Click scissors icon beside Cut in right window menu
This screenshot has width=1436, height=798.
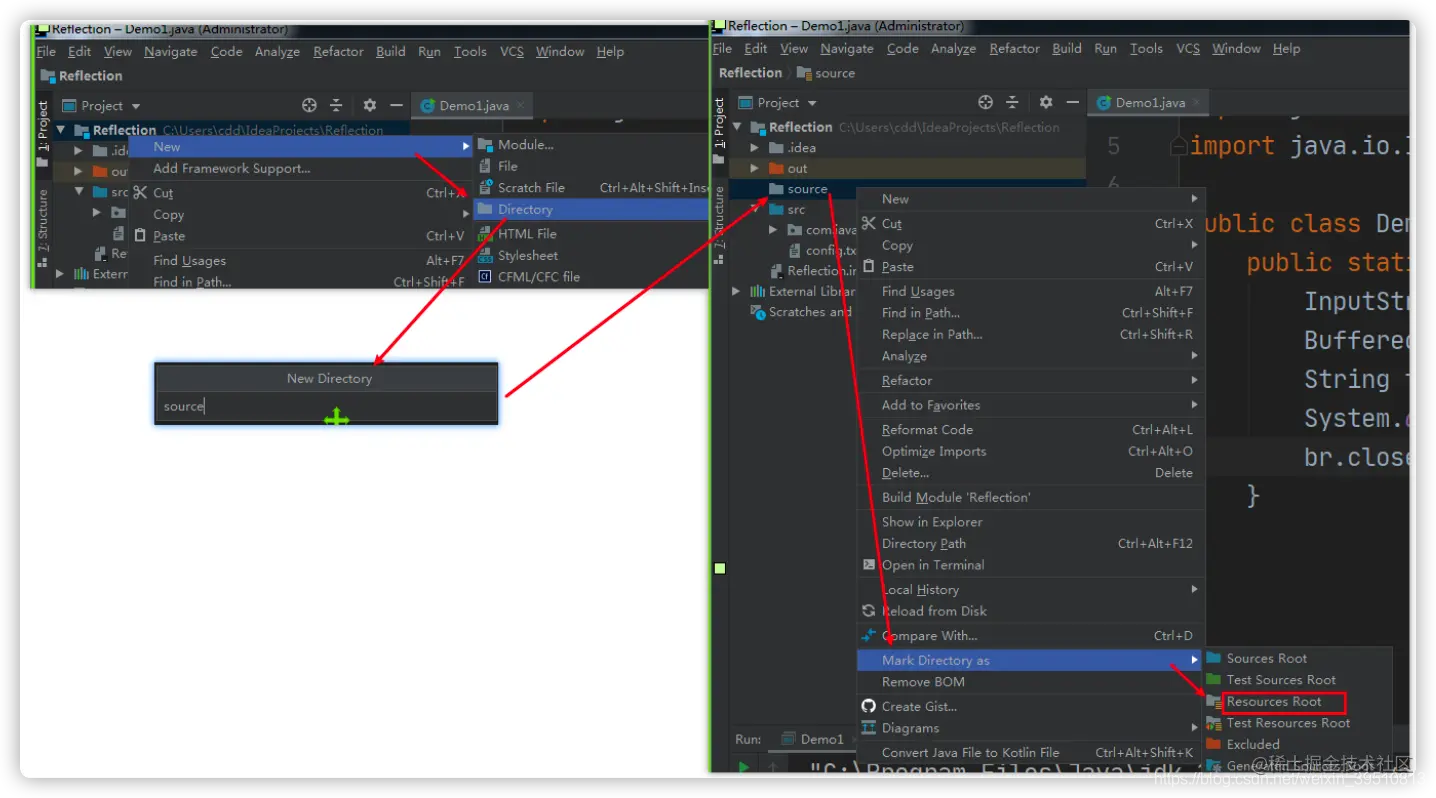[x=869, y=224]
